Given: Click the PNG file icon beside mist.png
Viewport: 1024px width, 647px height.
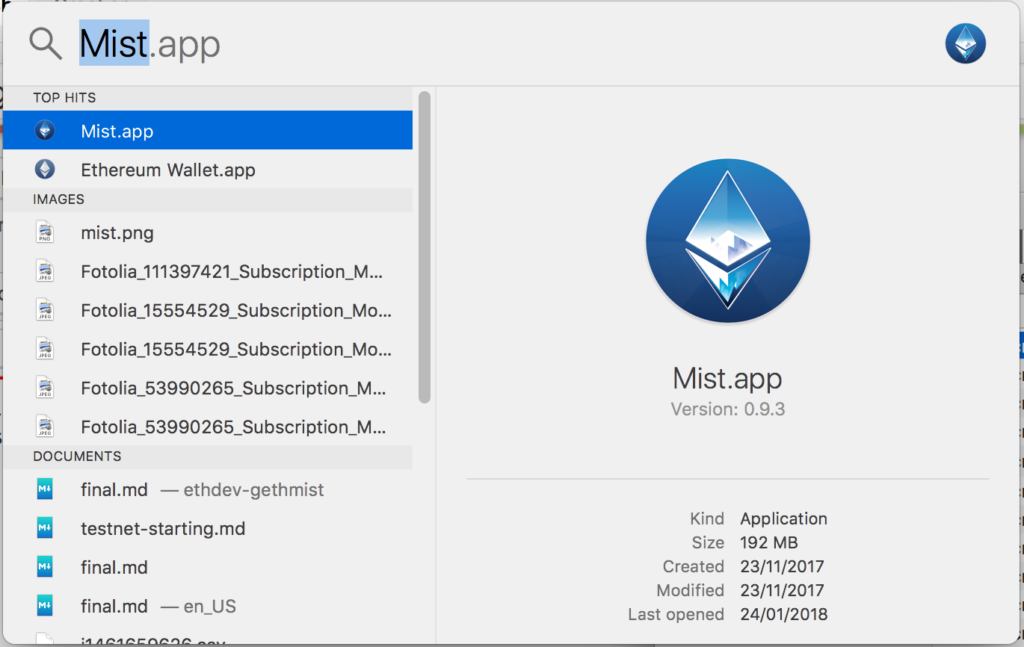Looking at the screenshot, I should tap(45, 233).
